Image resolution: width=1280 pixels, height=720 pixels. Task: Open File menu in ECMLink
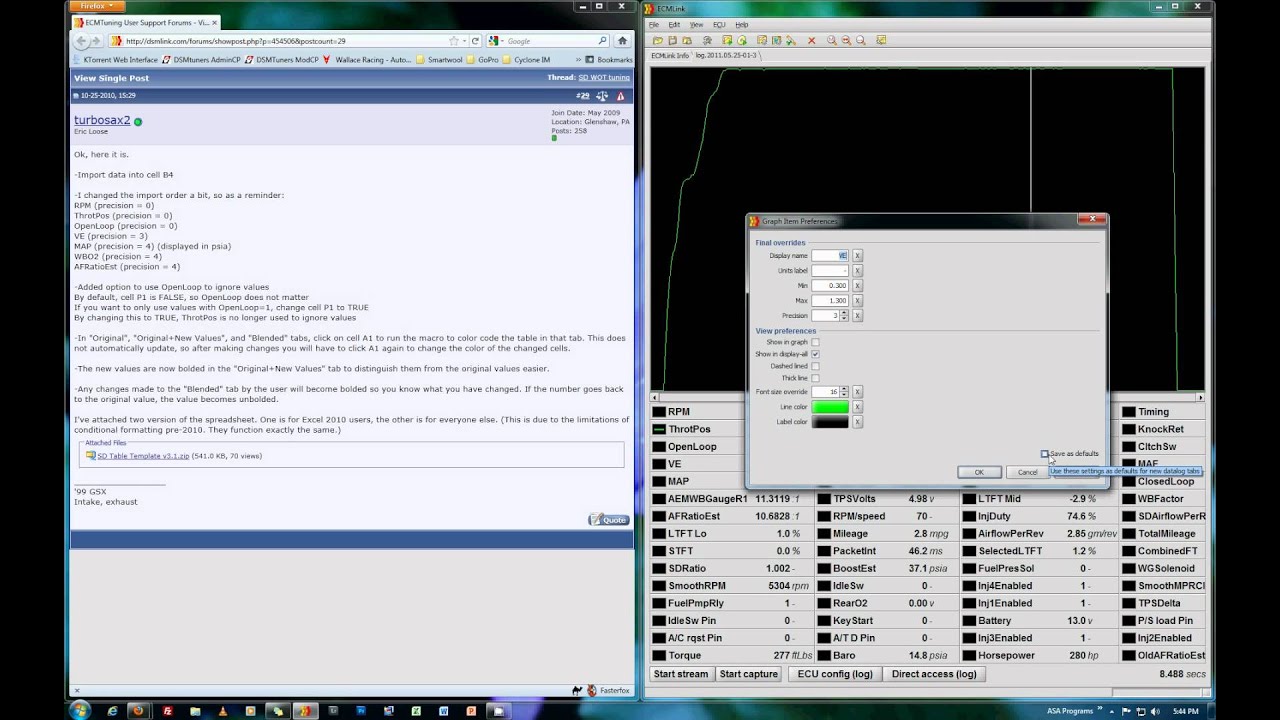point(654,24)
